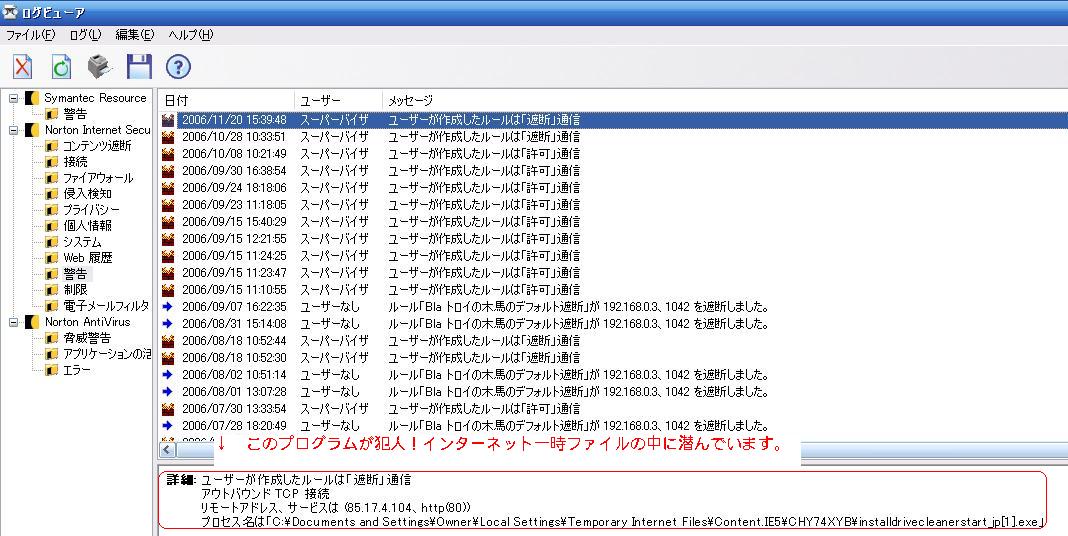Viewport: 1068px width, 536px height.
Task: Open the ファイル(F) menu
Action: [x=30, y=35]
